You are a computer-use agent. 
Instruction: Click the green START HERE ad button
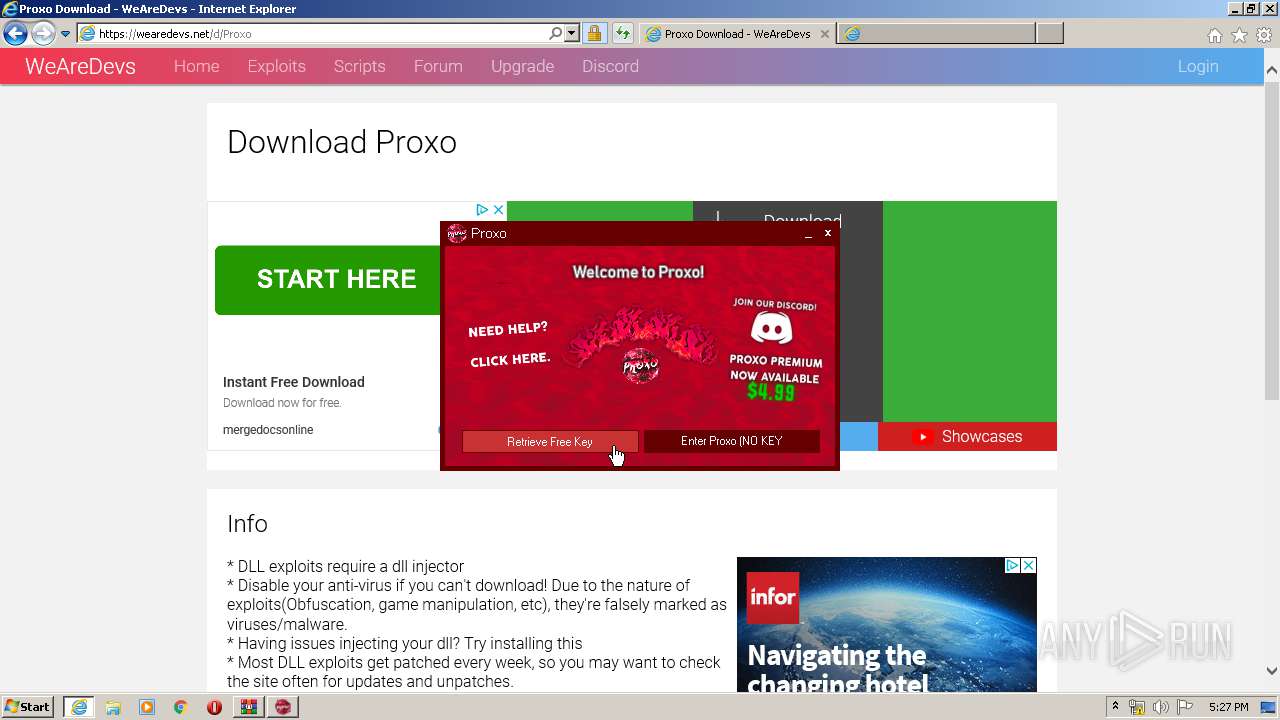click(328, 280)
